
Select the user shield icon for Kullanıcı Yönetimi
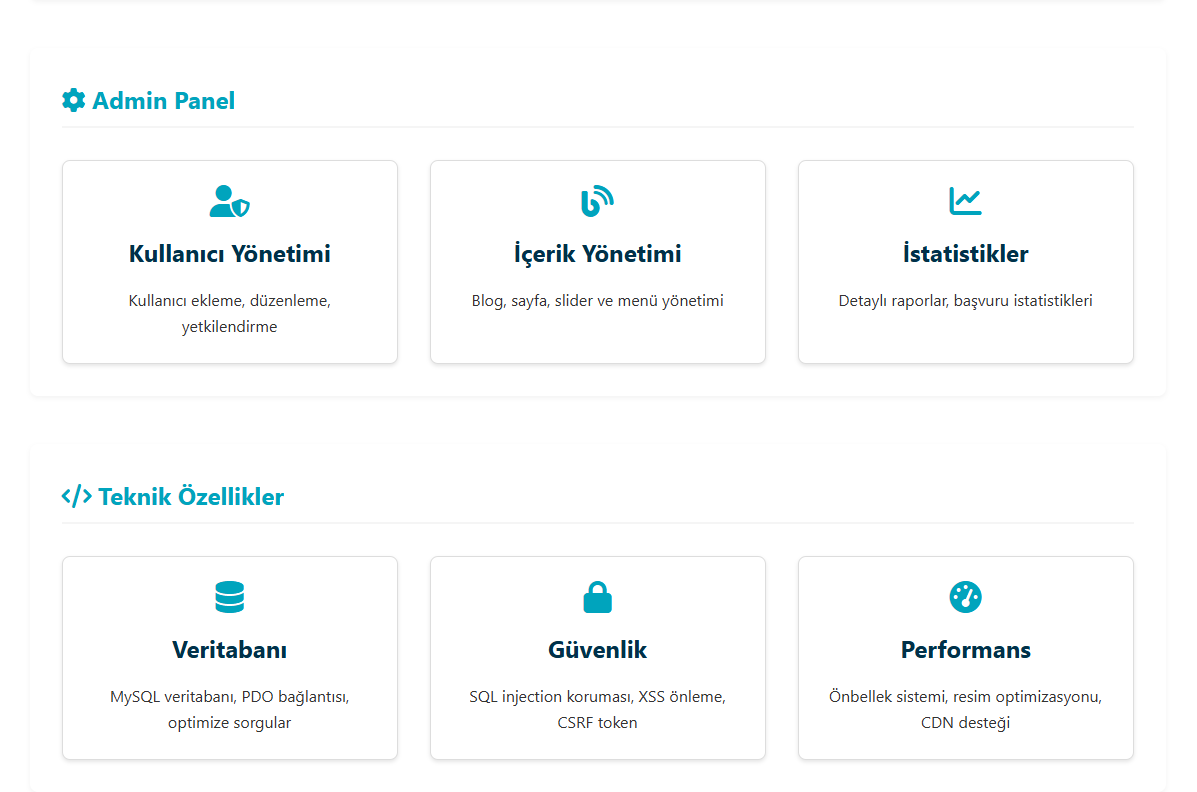click(229, 201)
